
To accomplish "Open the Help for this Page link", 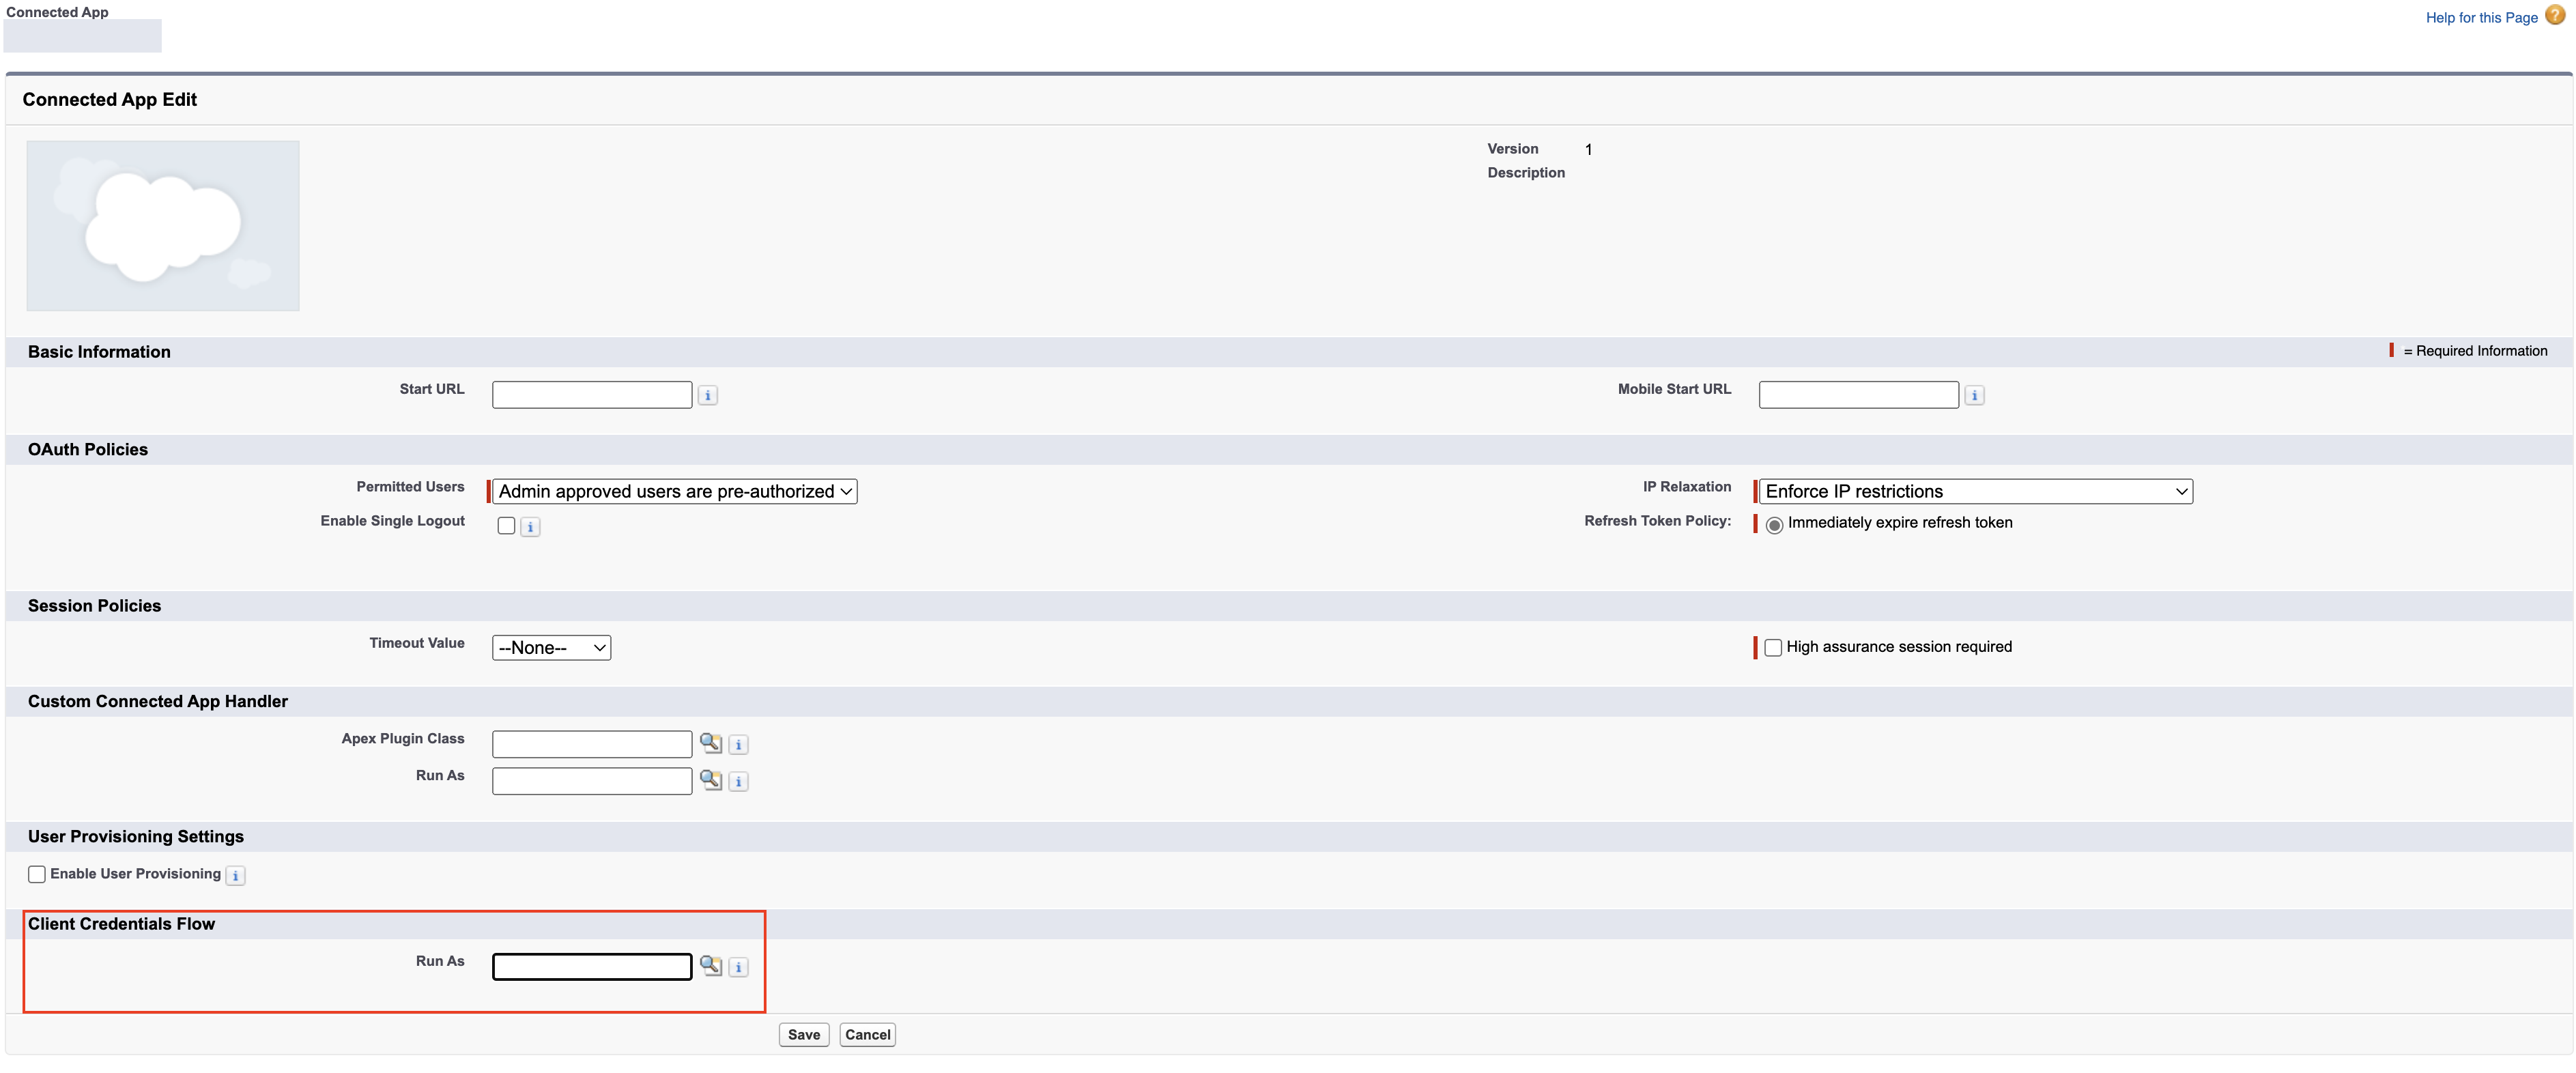I will (2481, 18).
